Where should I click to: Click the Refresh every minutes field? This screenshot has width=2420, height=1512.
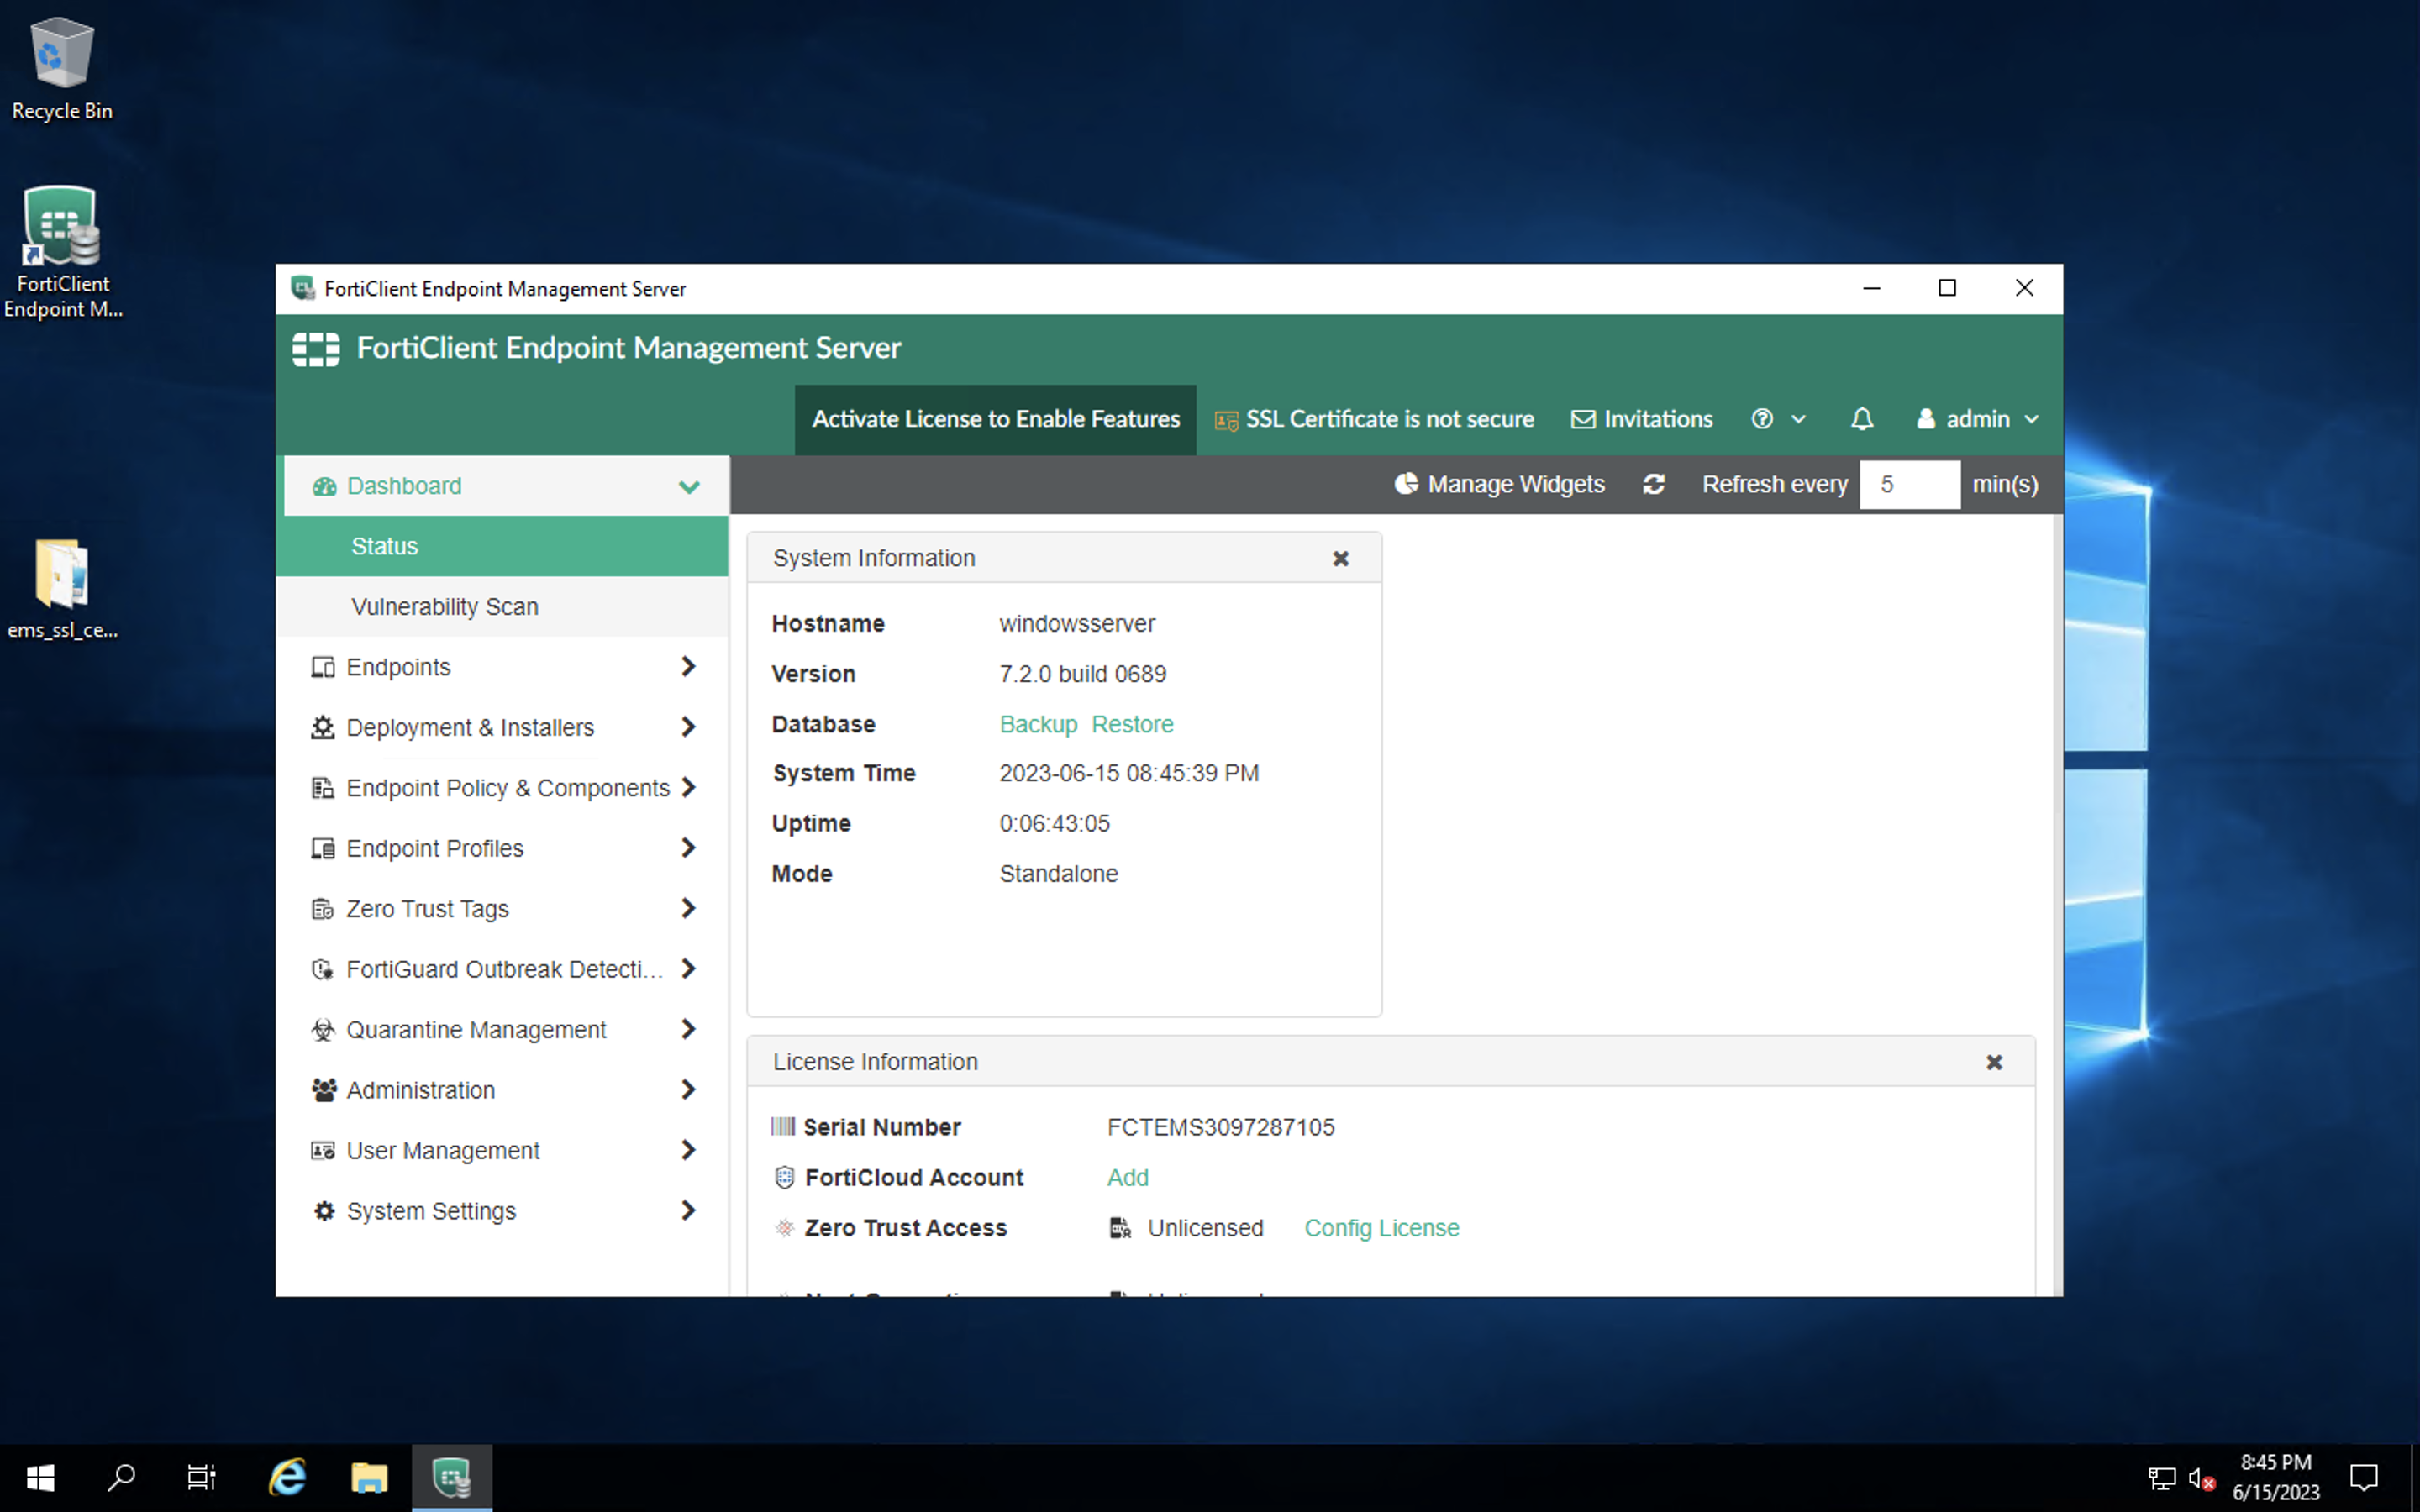(1909, 484)
